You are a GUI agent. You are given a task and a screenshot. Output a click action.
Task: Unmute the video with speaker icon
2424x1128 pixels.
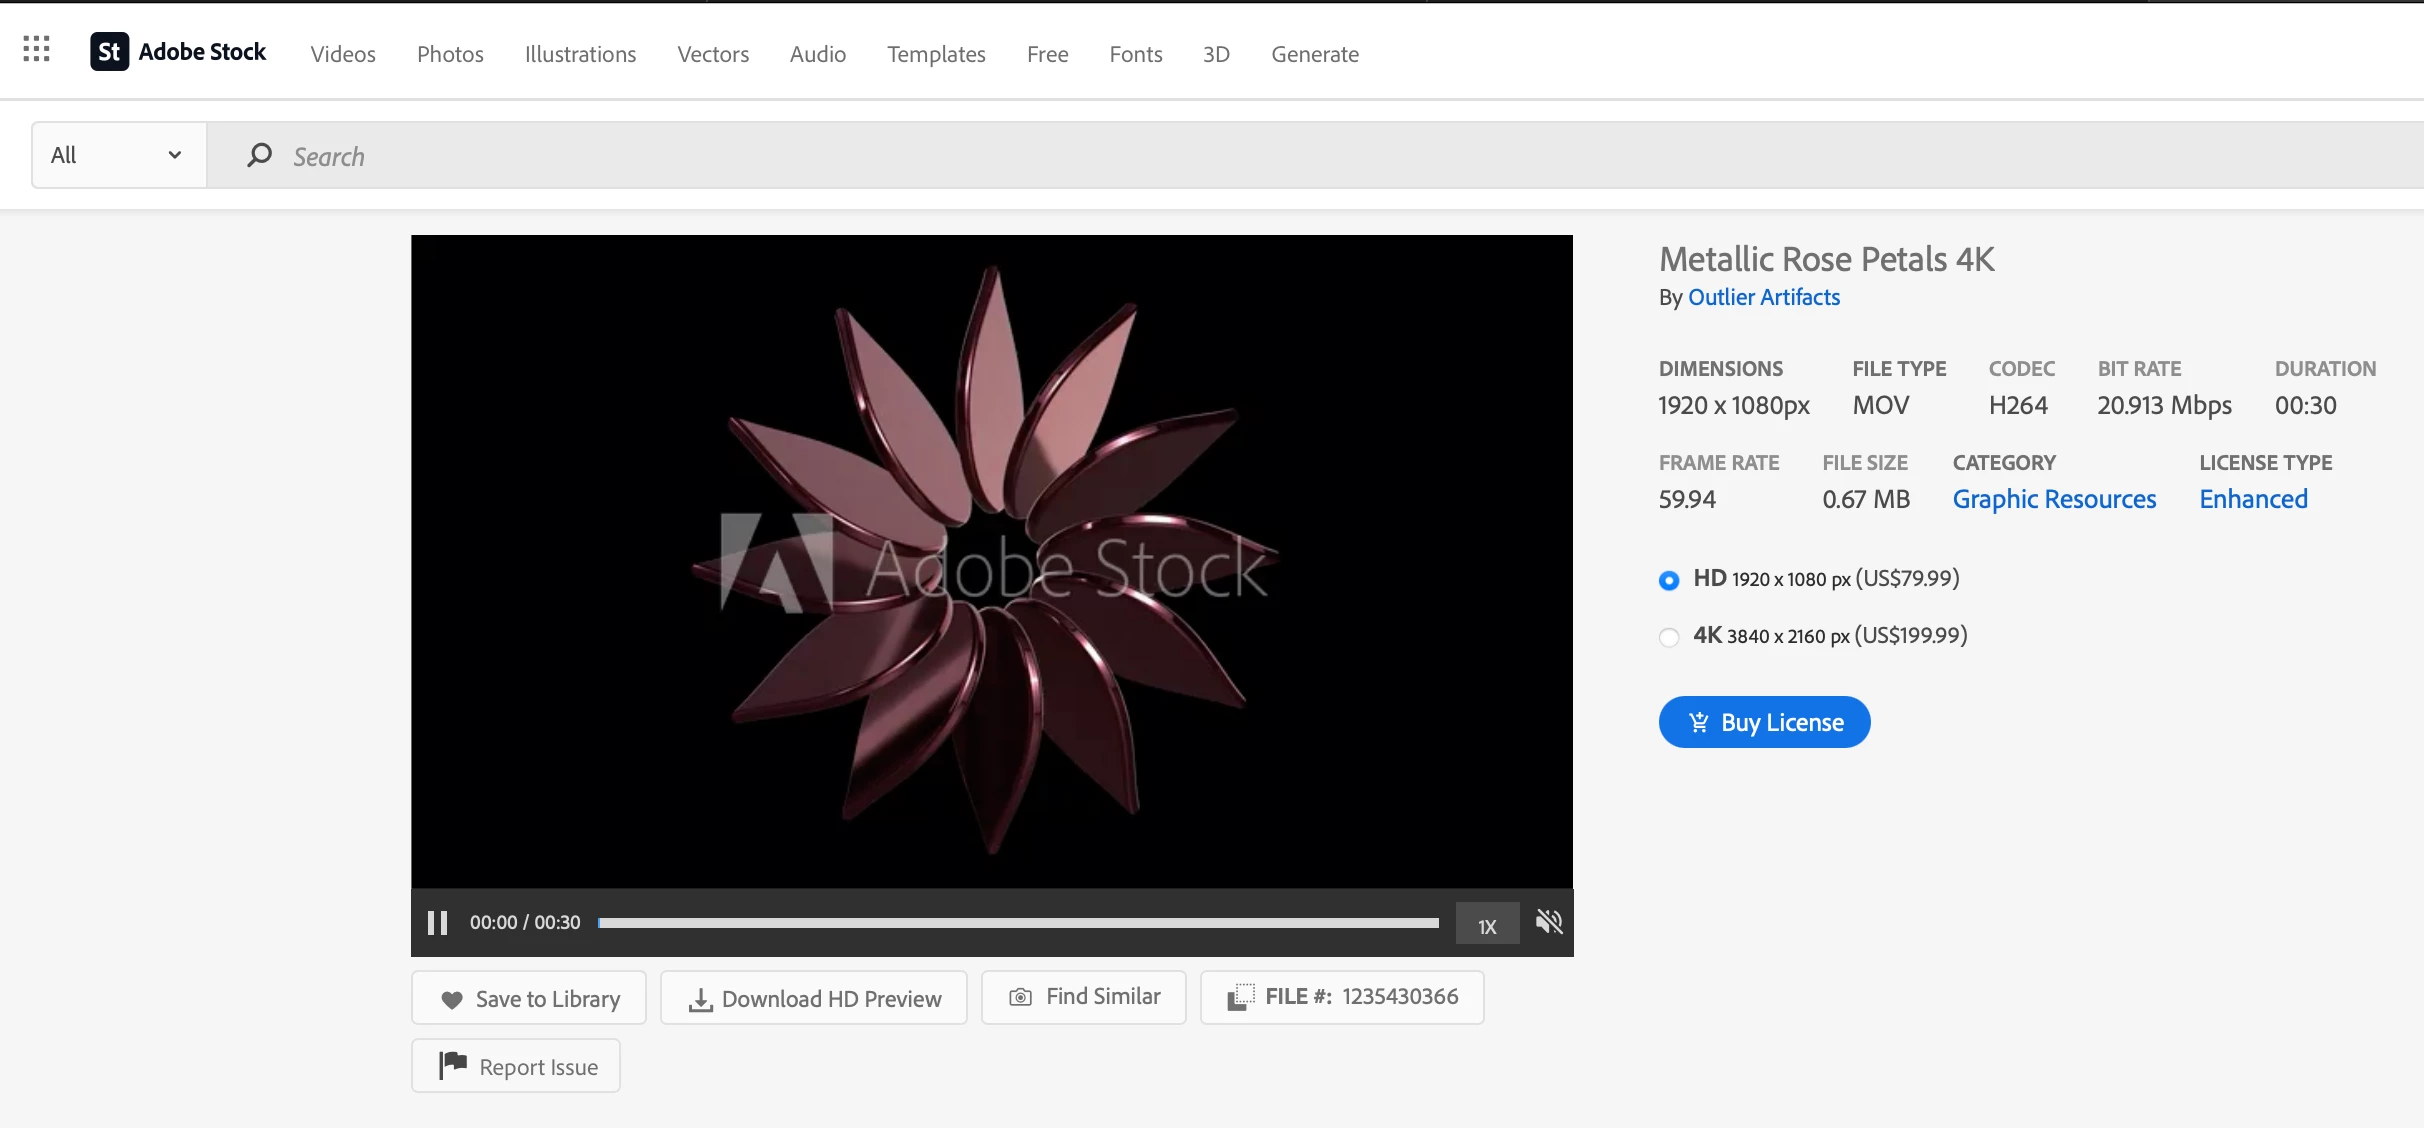1549,922
